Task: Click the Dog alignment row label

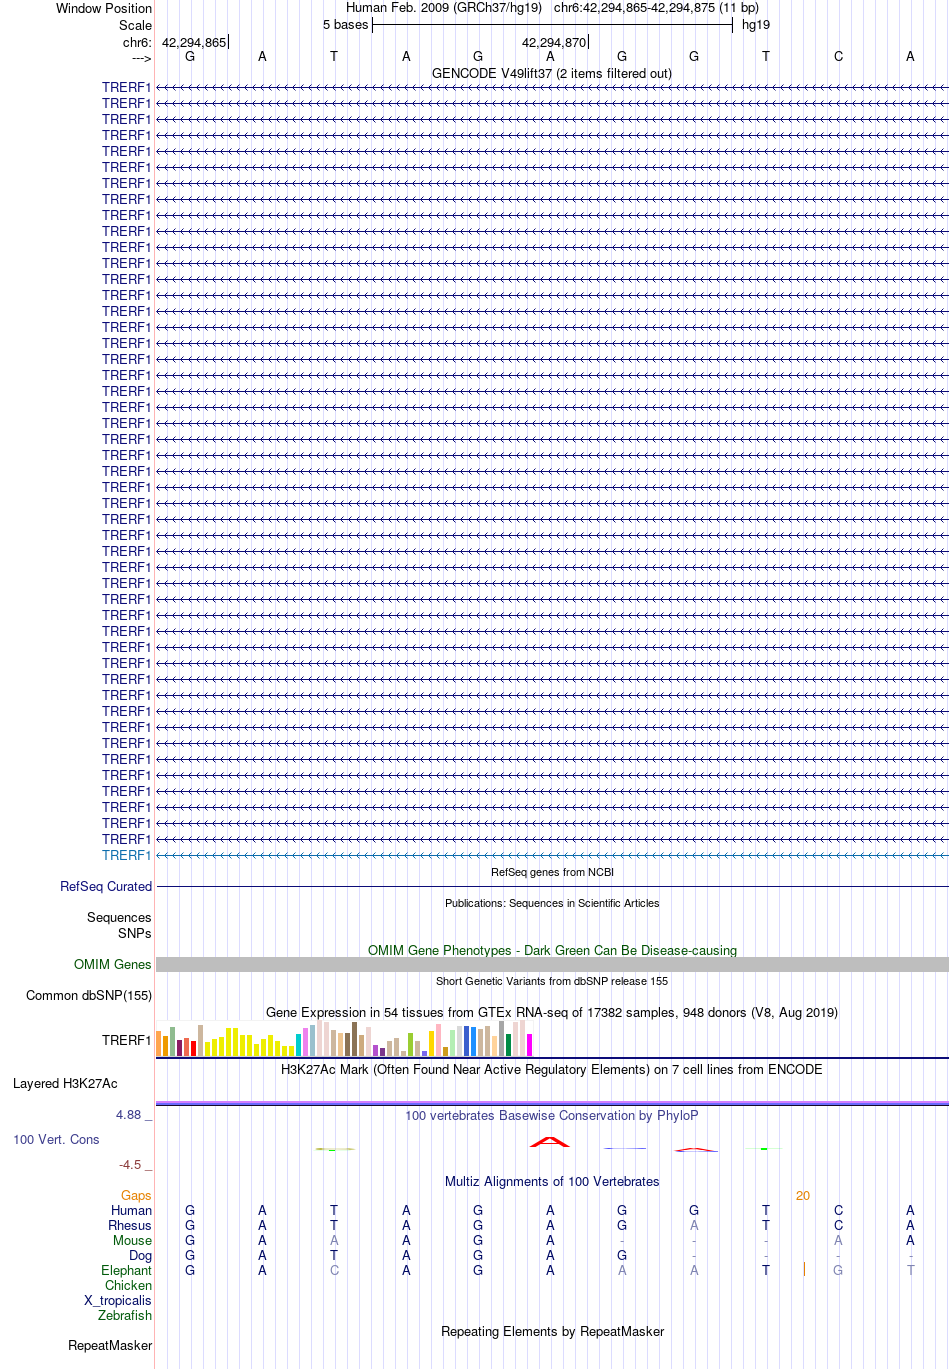Action: [140, 1255]
